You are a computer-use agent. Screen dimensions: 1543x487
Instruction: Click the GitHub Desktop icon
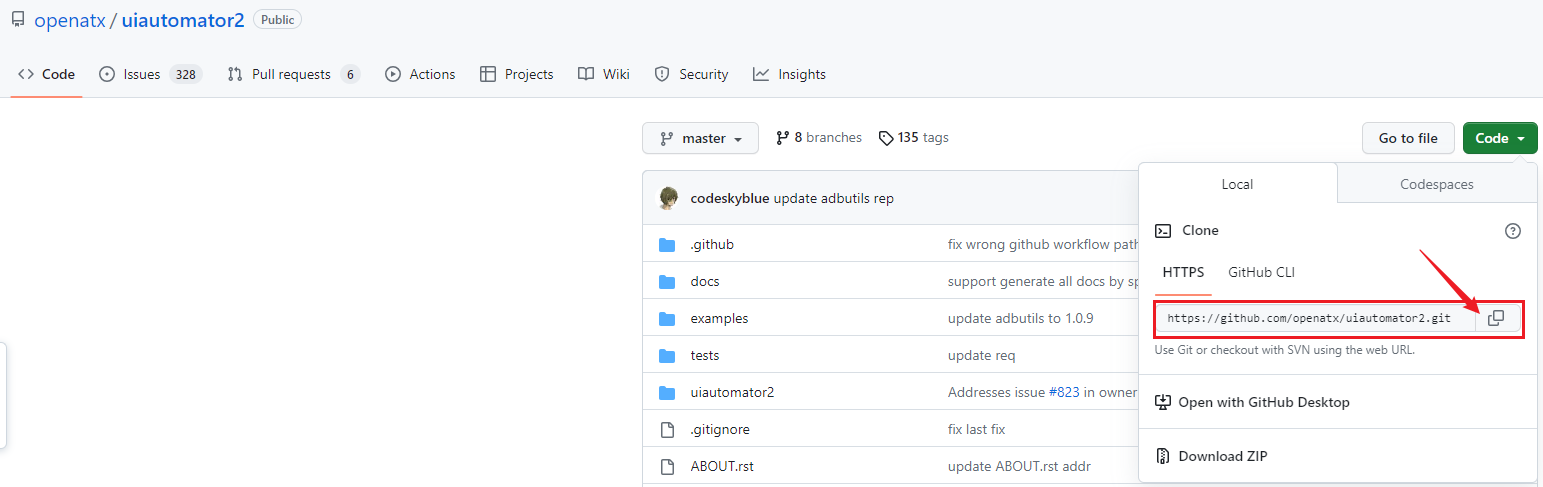pyautogui.click(x=1163, y=402)
